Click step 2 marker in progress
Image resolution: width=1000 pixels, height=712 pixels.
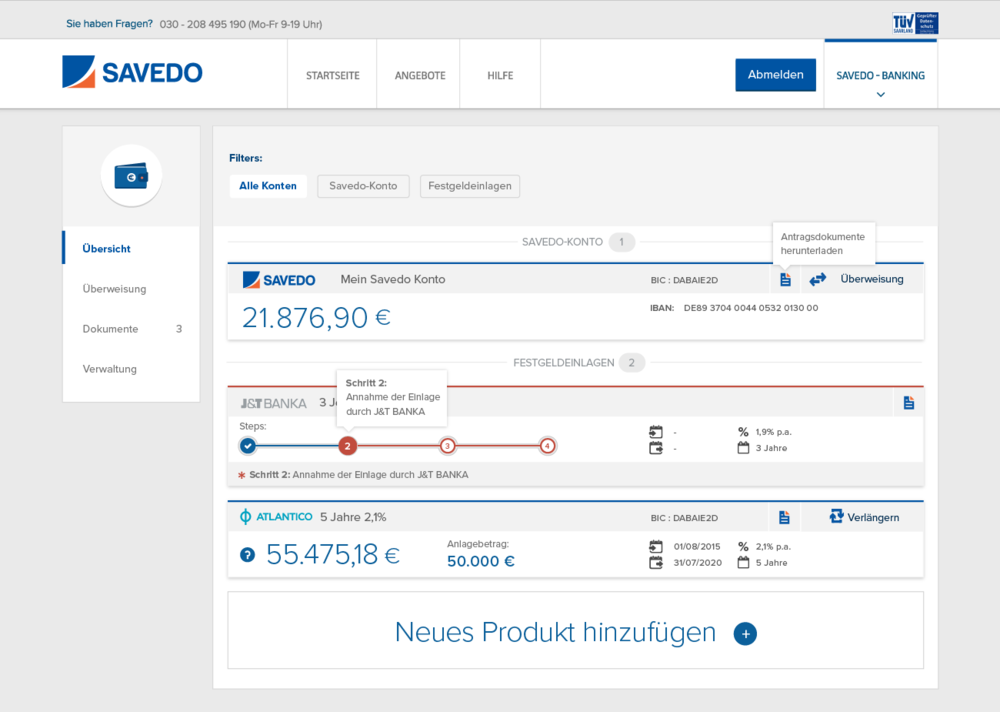pos(348,446)
